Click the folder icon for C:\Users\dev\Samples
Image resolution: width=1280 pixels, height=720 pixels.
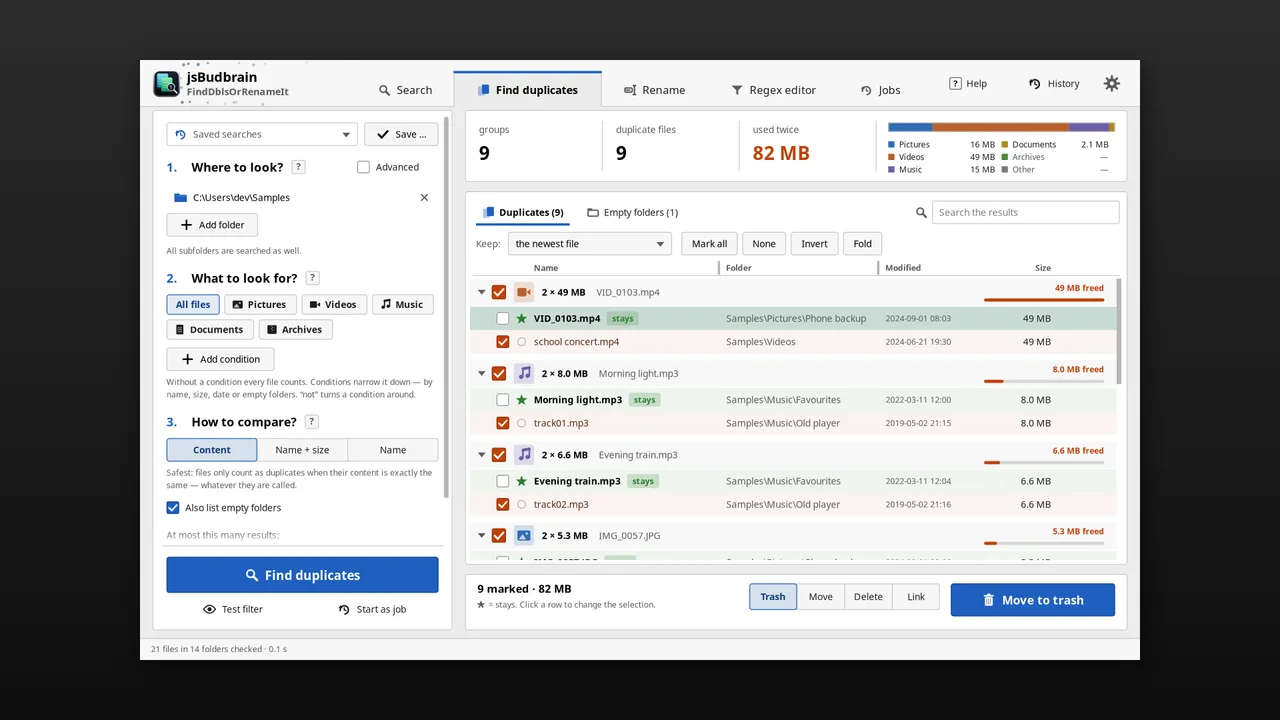180,198
